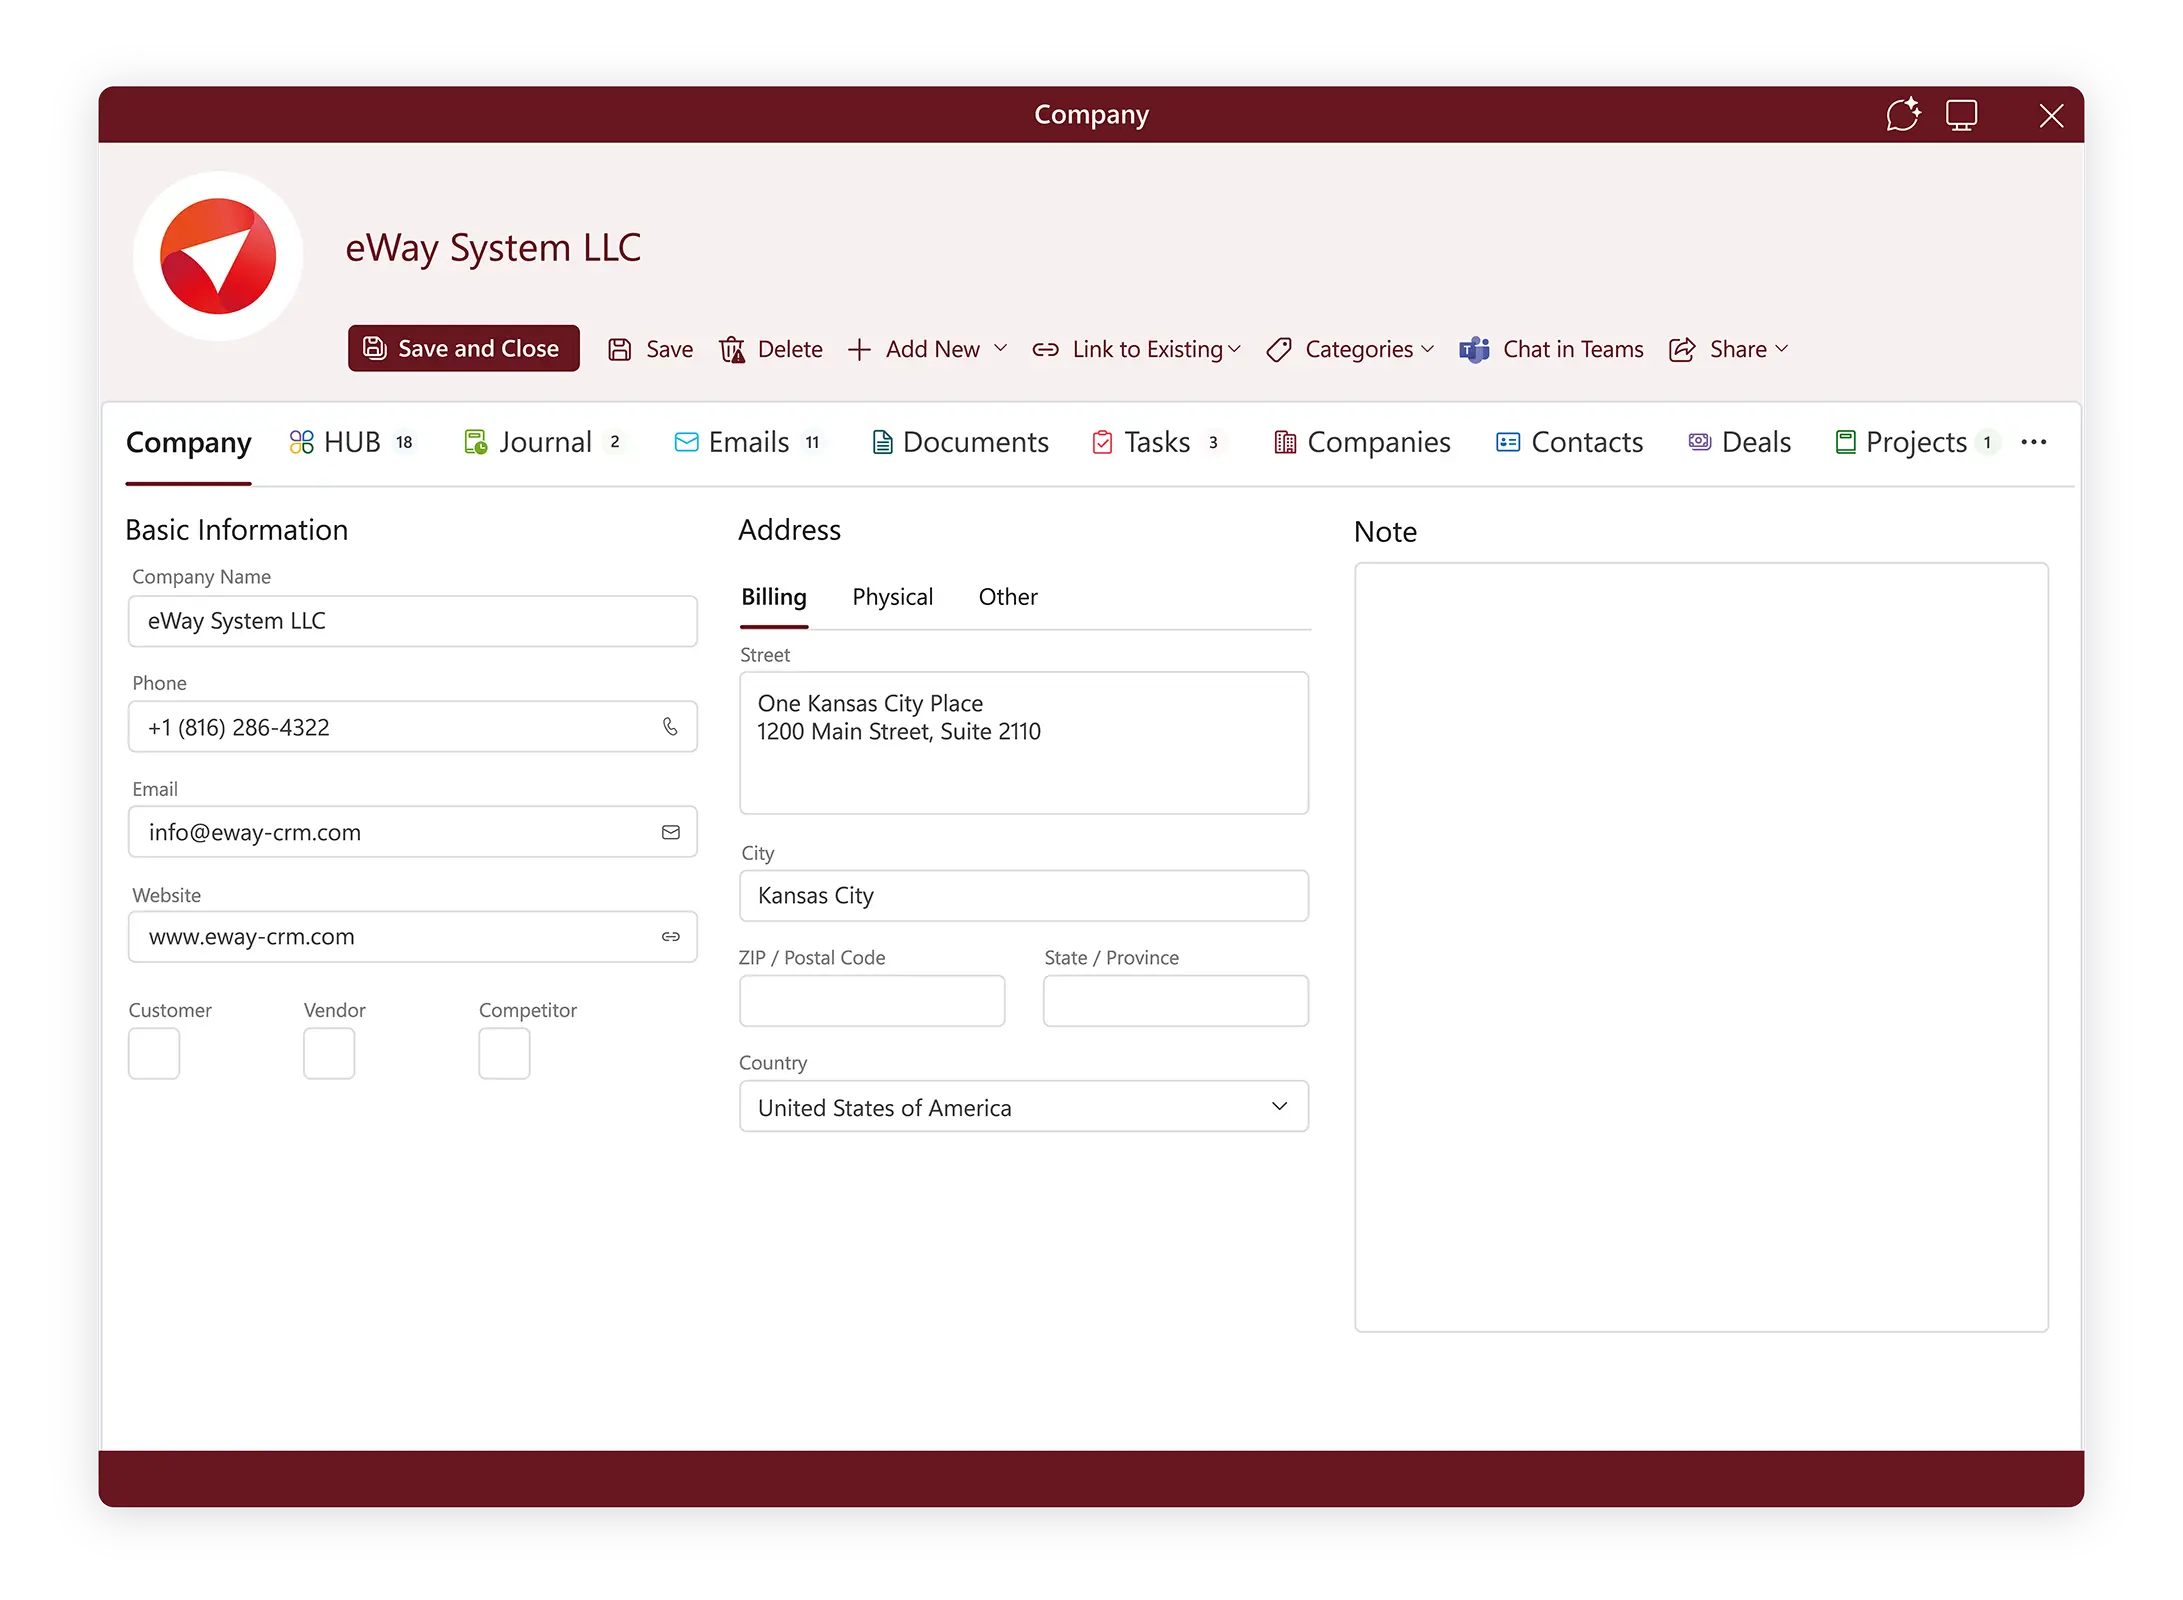The height and width of the screenshot is (1600, 2183).
Task: Open the hidden tabs overflow menu
Action: [x=2033, y=441]
